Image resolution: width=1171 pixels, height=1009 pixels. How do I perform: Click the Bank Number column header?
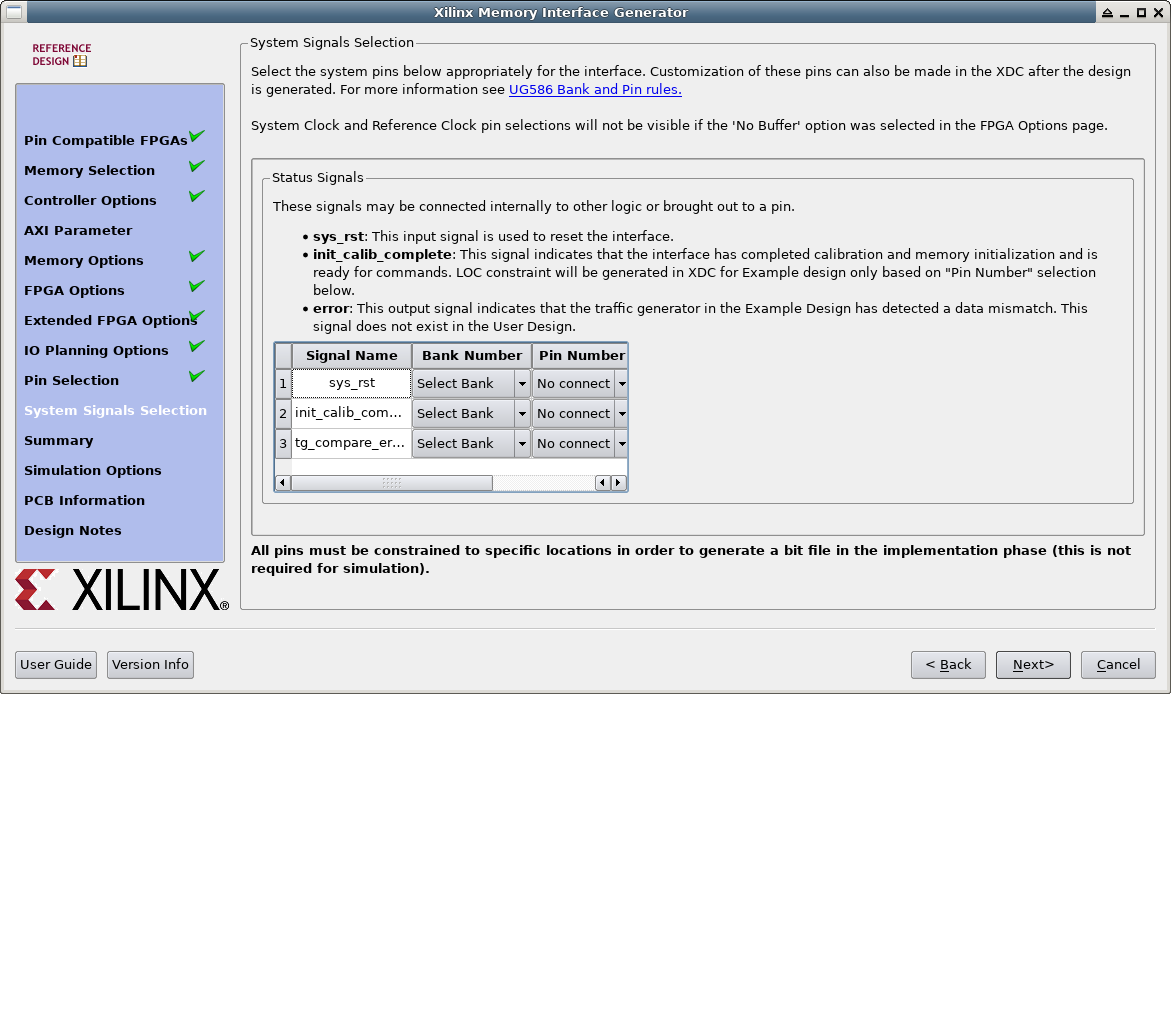[471, 356]
